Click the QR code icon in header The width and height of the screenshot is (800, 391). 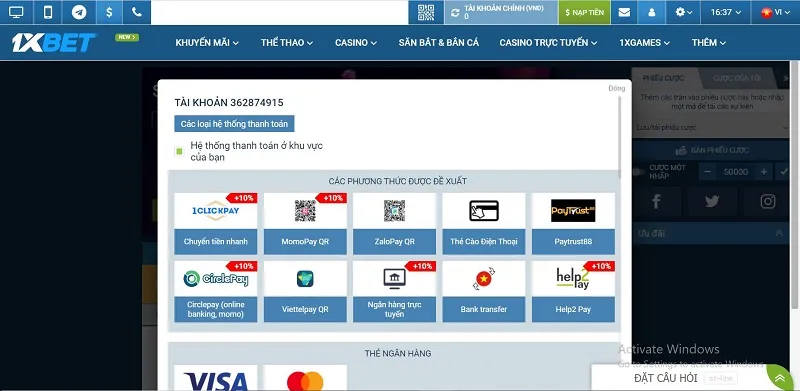point(426,12)
